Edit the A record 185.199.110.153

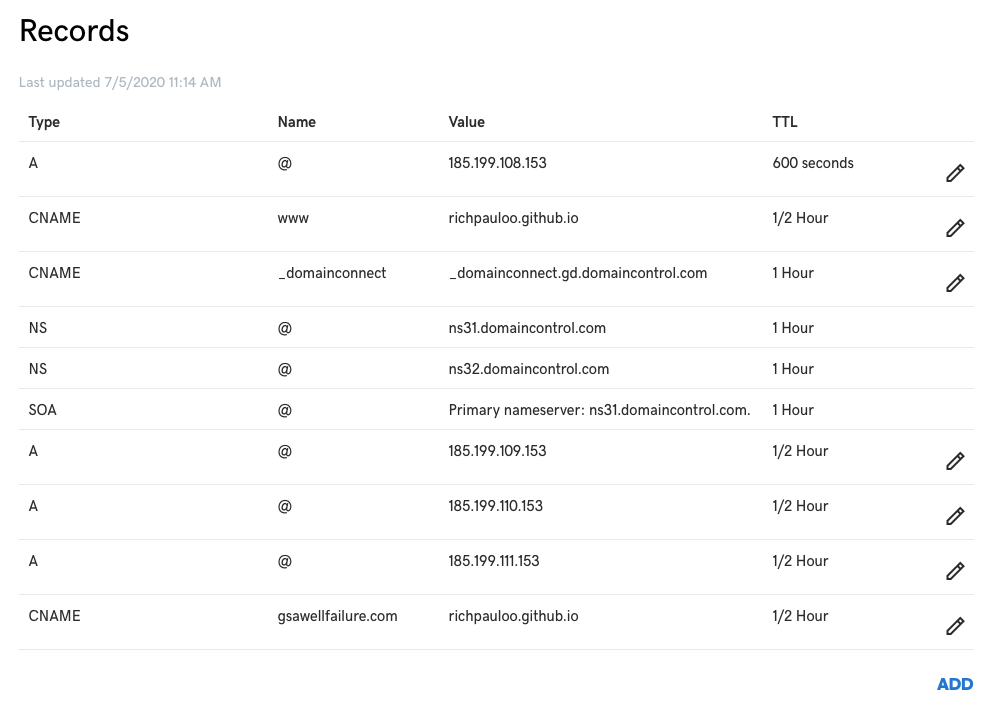coord(955,515)
